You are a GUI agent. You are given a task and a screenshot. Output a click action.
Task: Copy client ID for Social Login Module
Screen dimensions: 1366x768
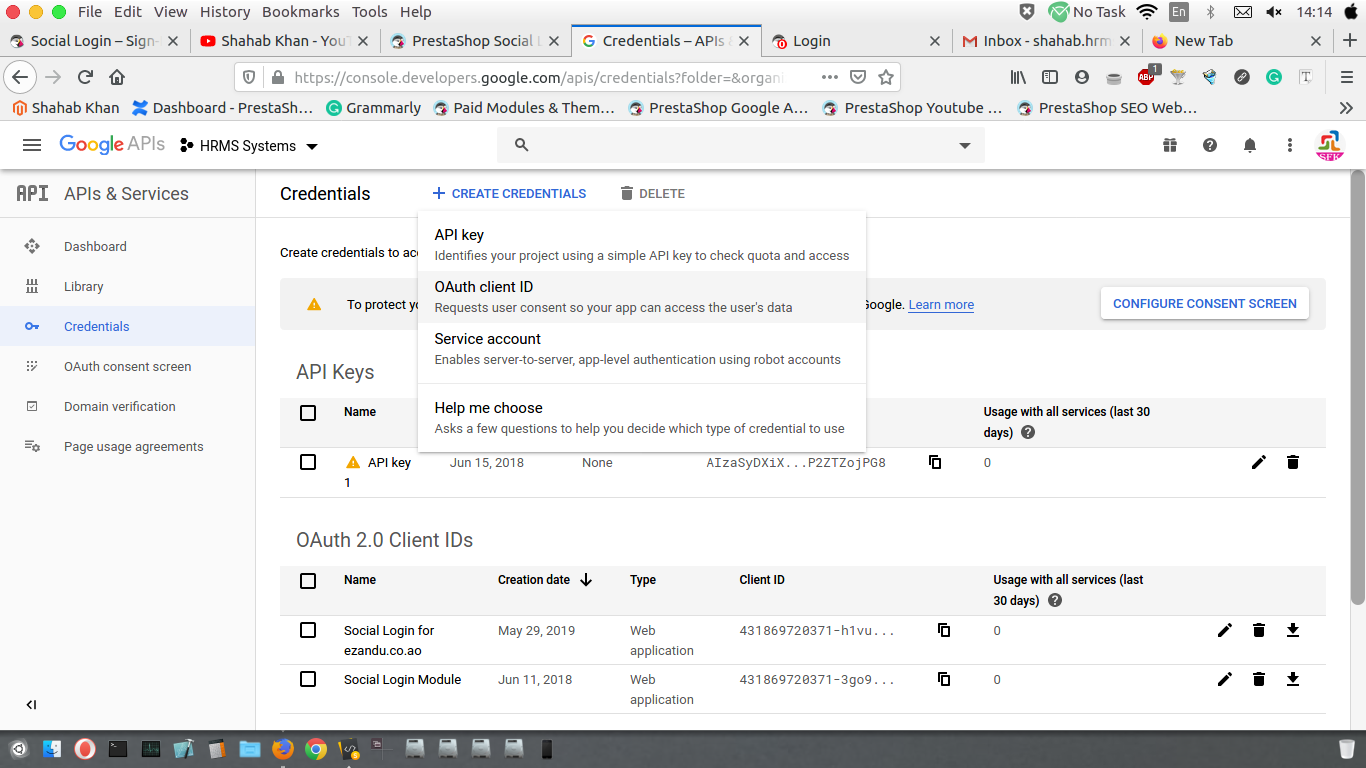coord(944,679)
